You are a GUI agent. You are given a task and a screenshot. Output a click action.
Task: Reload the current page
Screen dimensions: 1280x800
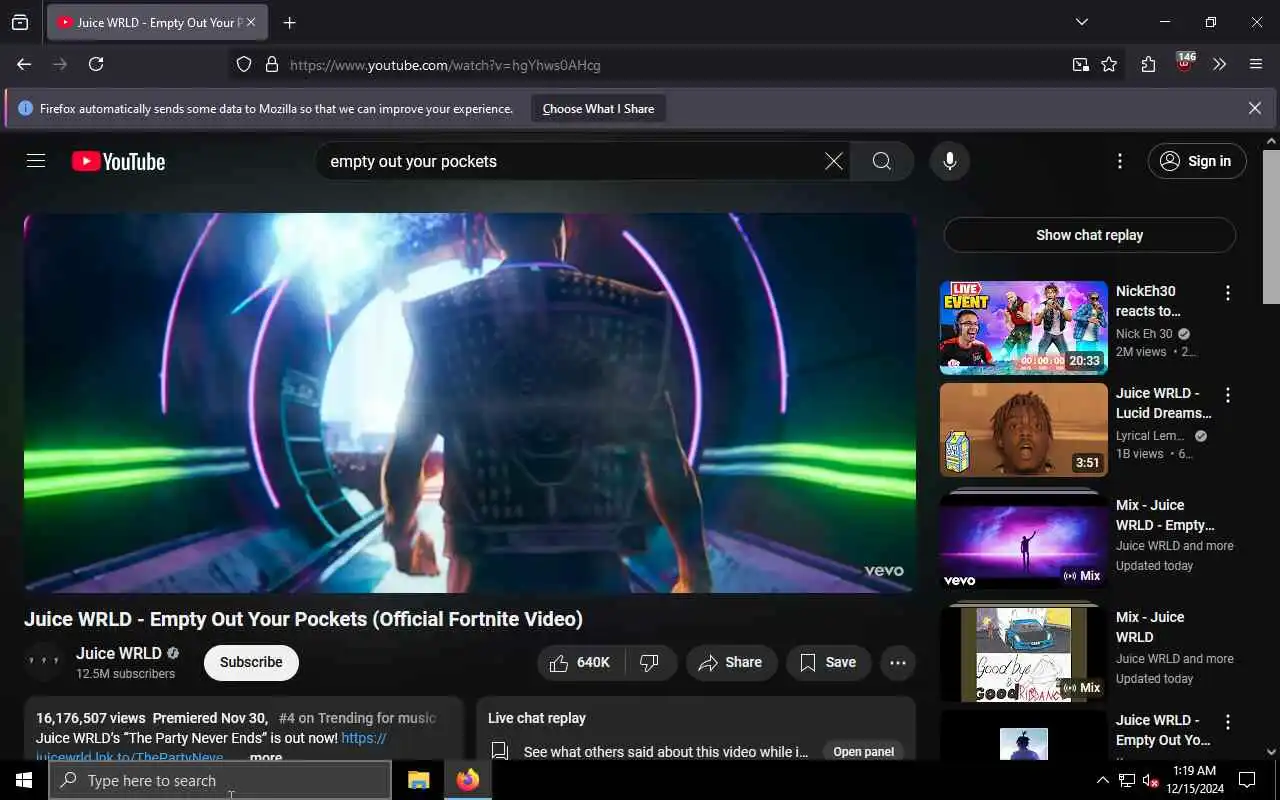[96, 64]
